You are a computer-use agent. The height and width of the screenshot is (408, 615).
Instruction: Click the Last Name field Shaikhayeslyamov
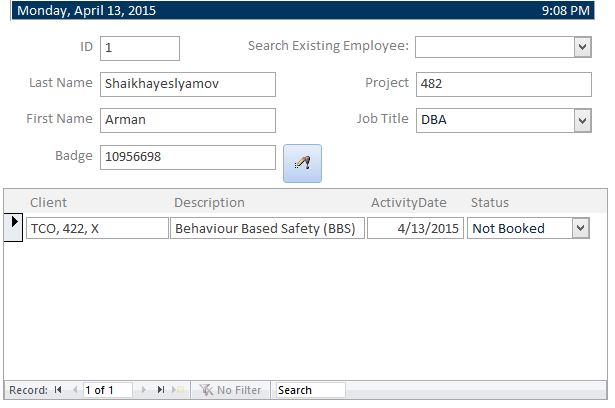point(188,84)
